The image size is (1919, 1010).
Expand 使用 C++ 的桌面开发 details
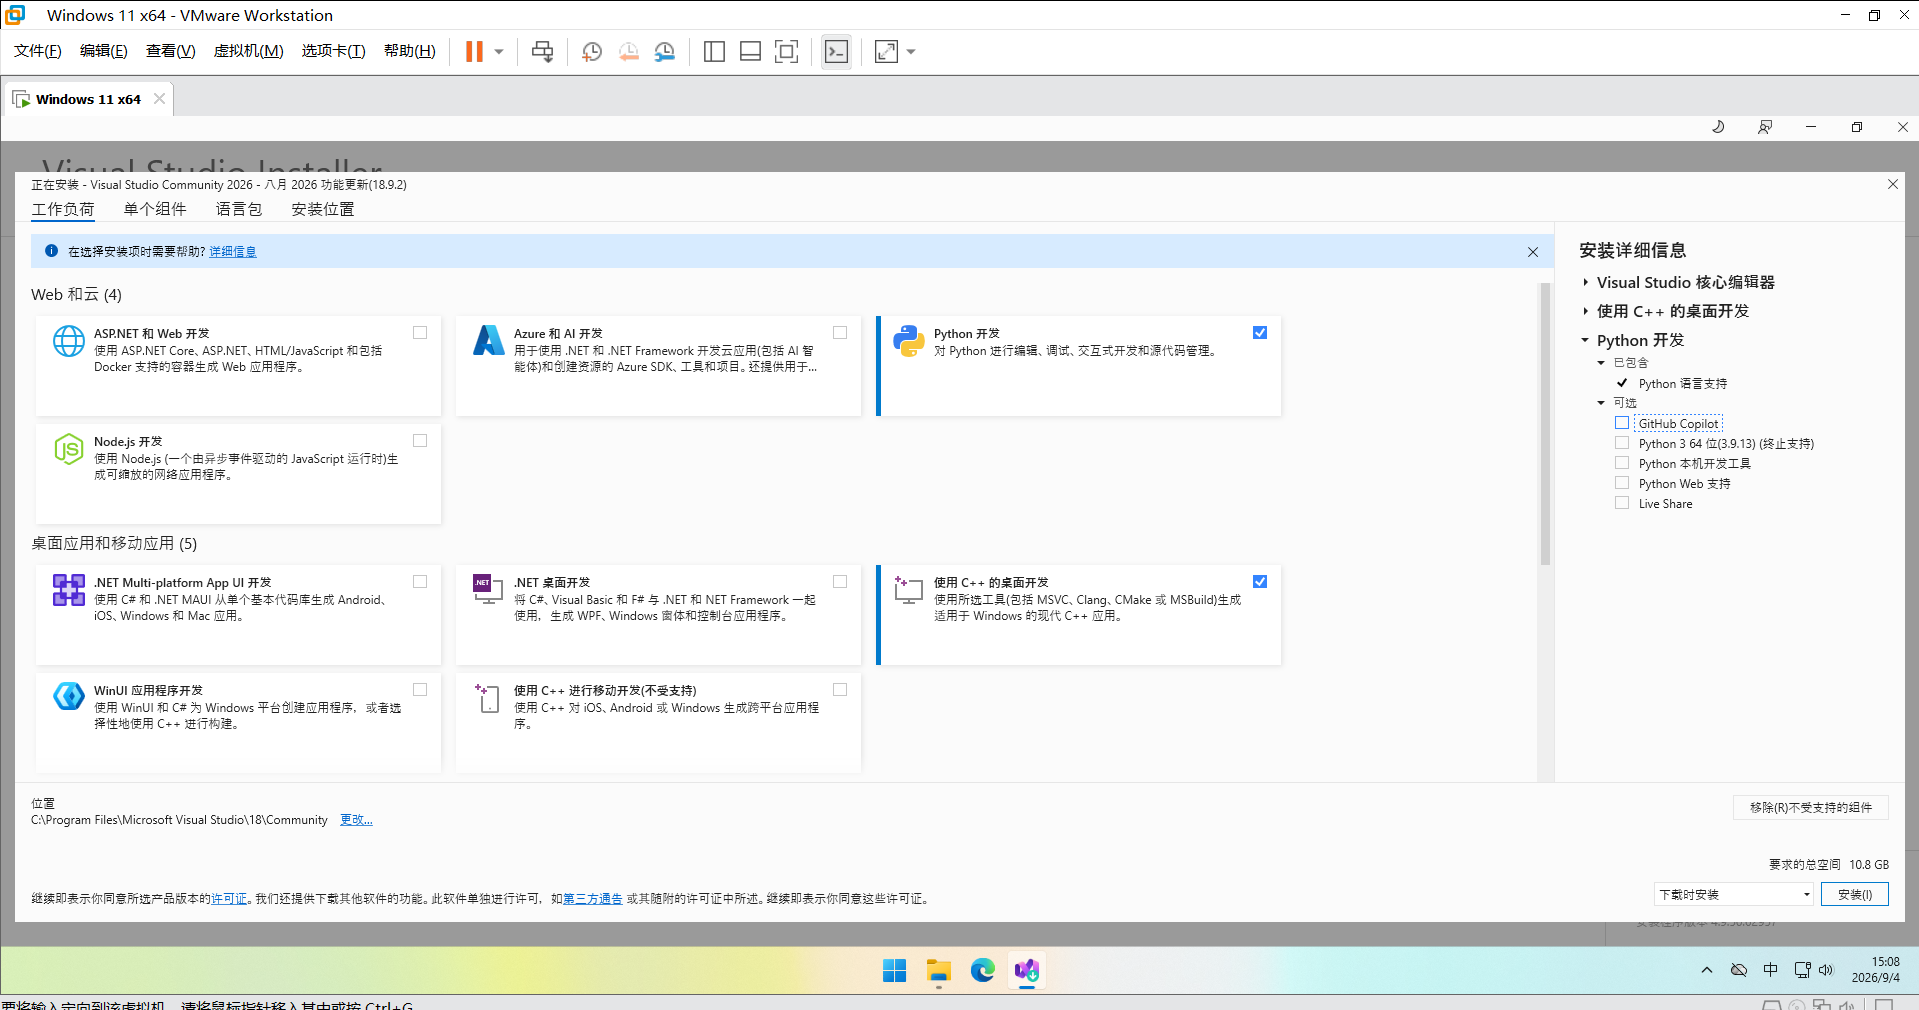tap(1586, 312)
